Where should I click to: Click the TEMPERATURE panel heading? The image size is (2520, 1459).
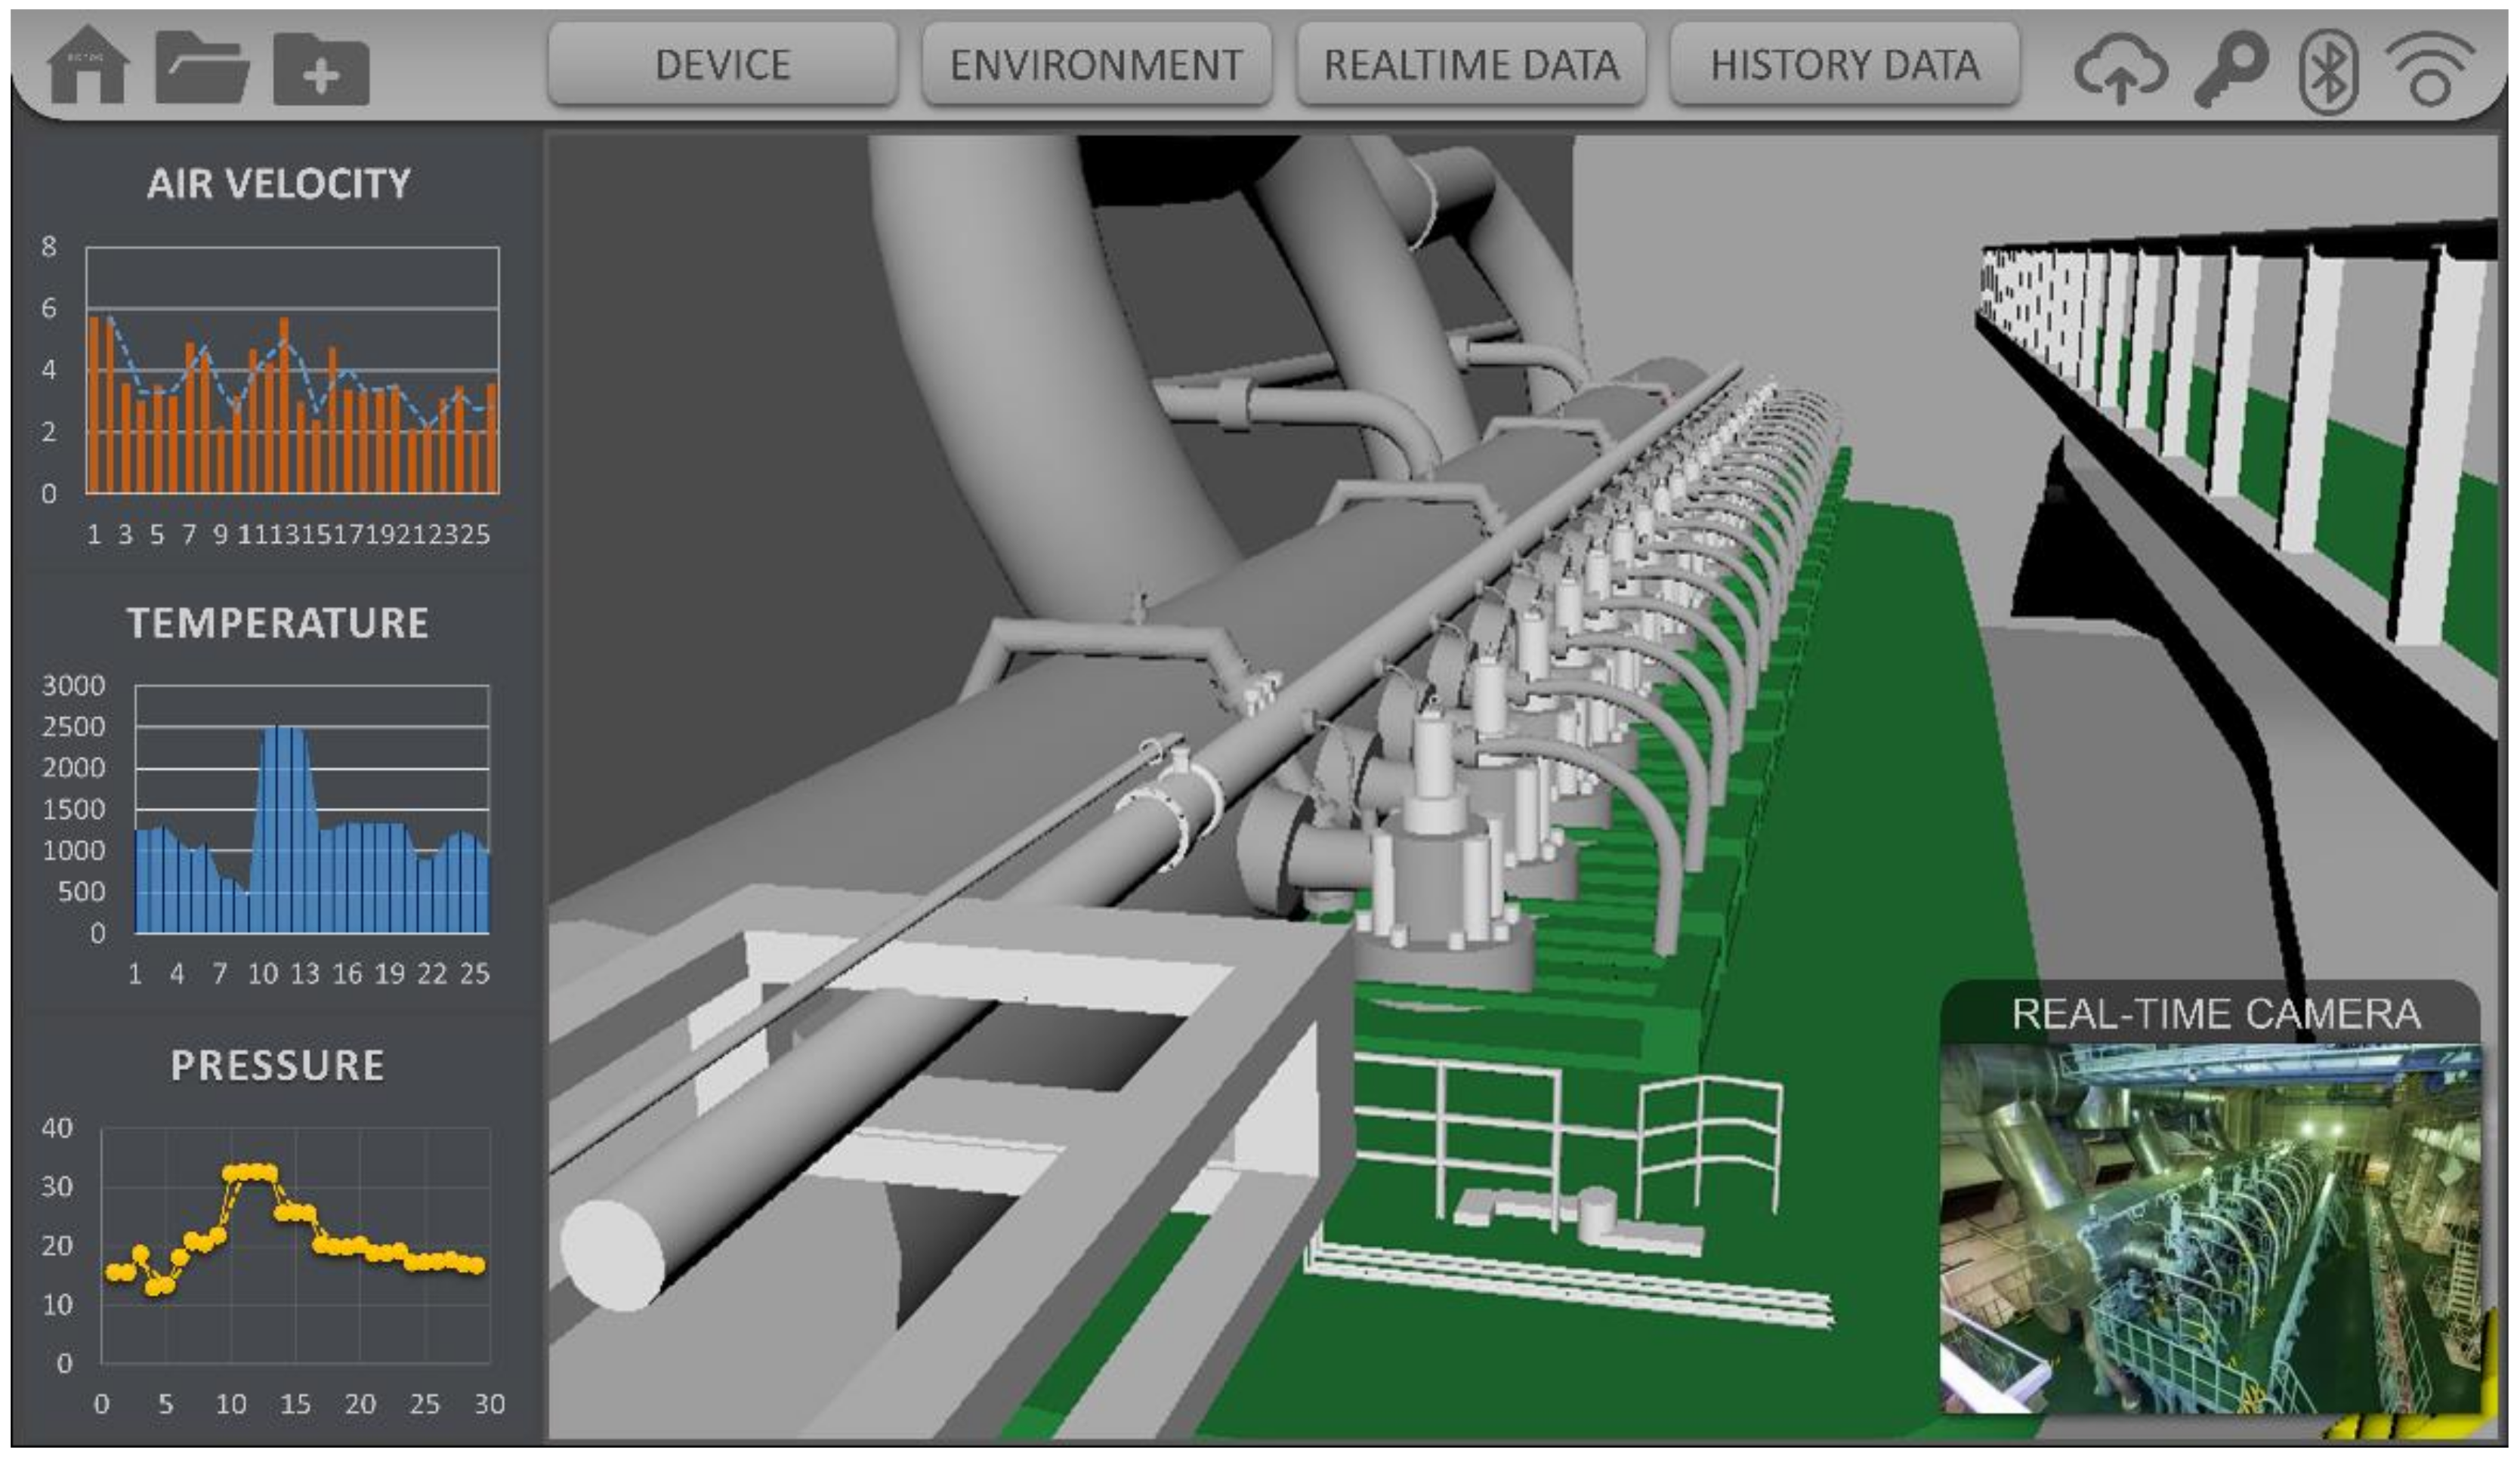click(278, 623)
